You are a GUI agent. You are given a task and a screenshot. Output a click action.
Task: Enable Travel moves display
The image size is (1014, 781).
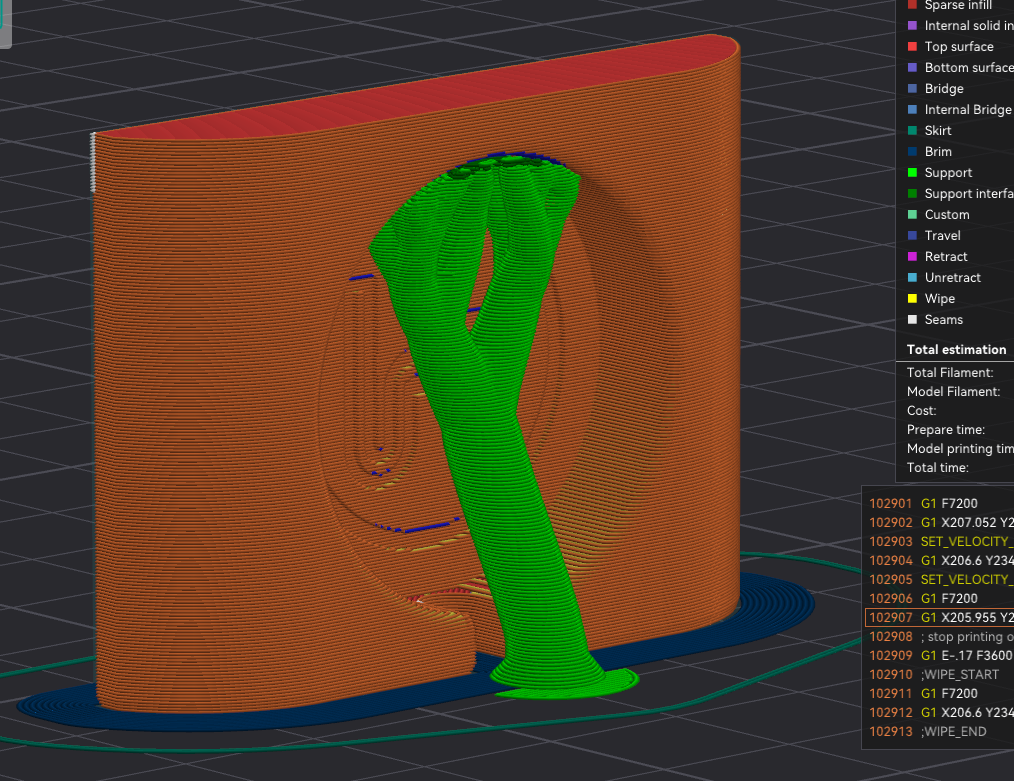click(942, 236)
